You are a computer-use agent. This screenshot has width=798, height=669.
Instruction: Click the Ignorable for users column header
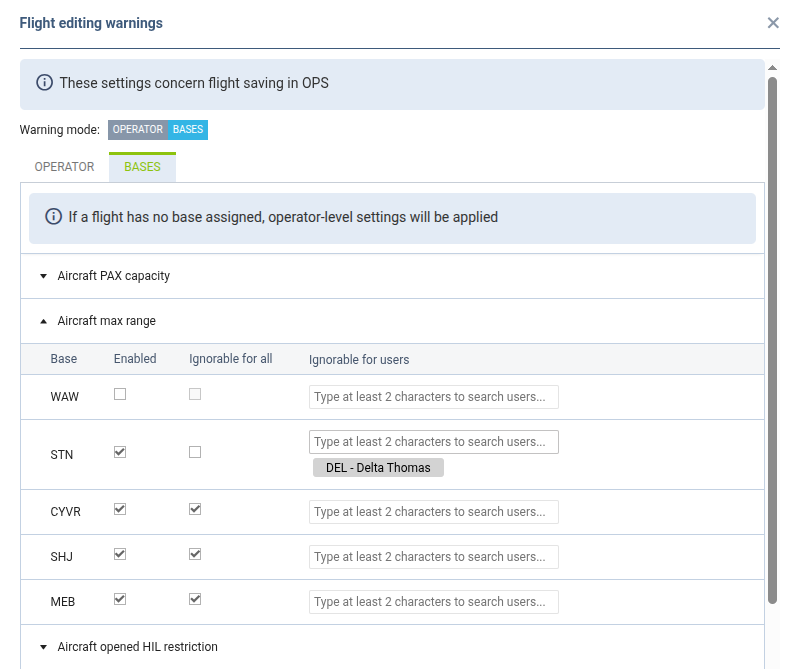359,360
